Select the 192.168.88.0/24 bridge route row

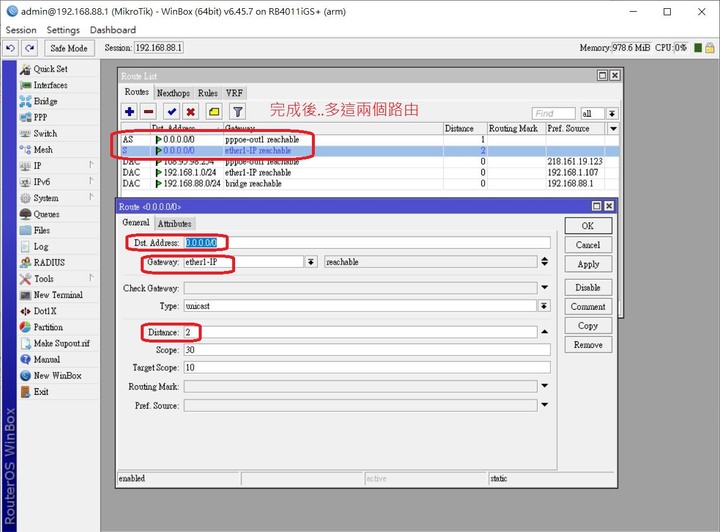(x=370, y=184)
